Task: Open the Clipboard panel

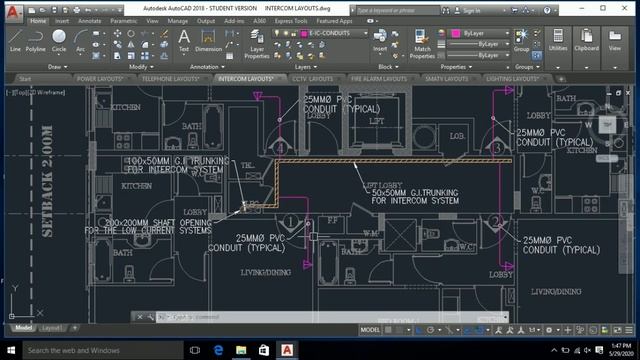Action: (587, 40)
